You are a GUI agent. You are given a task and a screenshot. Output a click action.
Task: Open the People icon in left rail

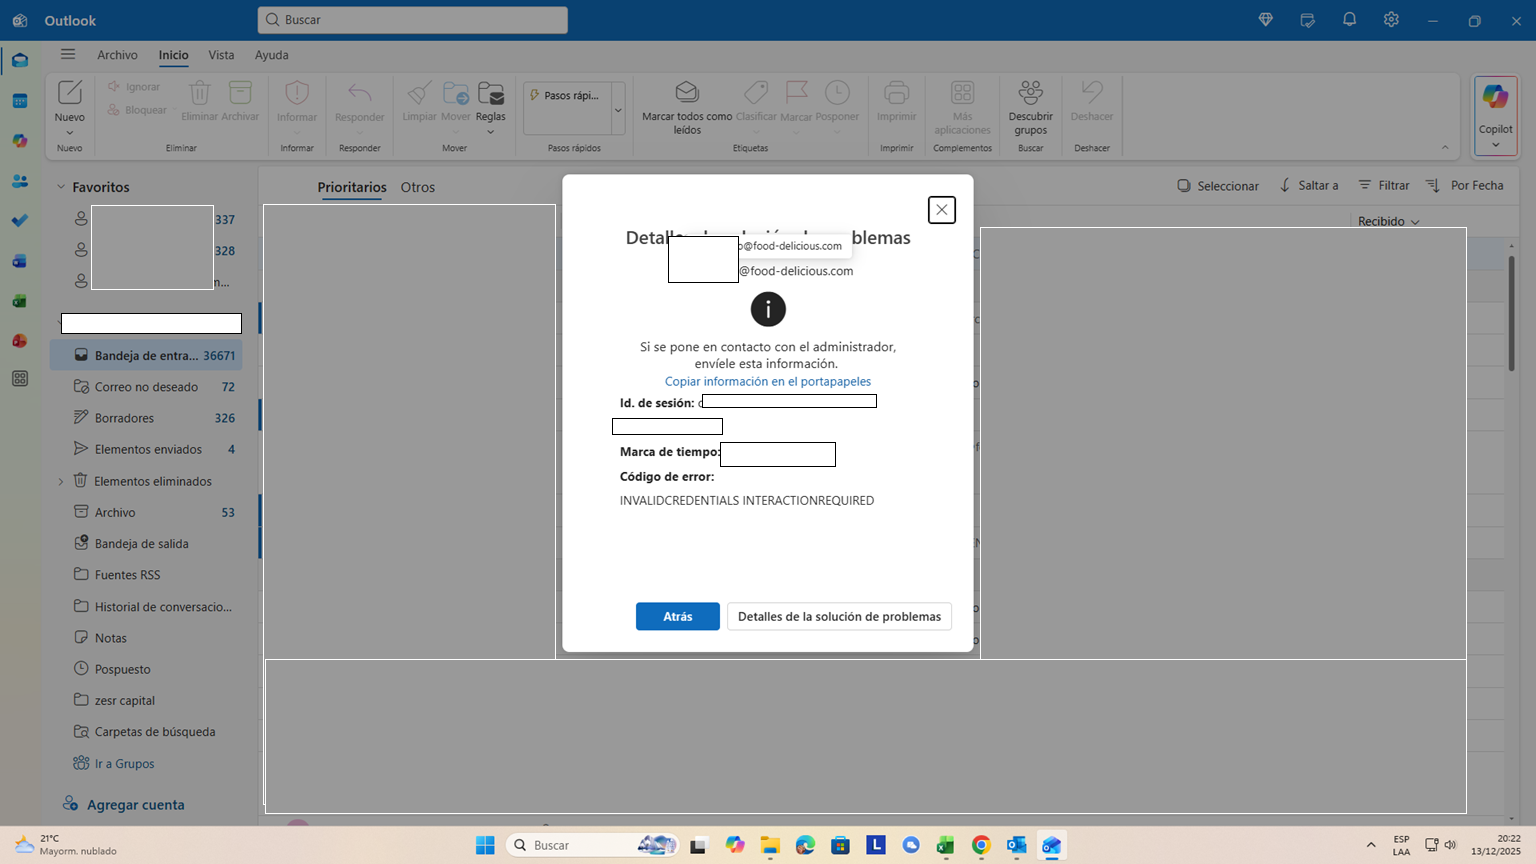[20, 181]
